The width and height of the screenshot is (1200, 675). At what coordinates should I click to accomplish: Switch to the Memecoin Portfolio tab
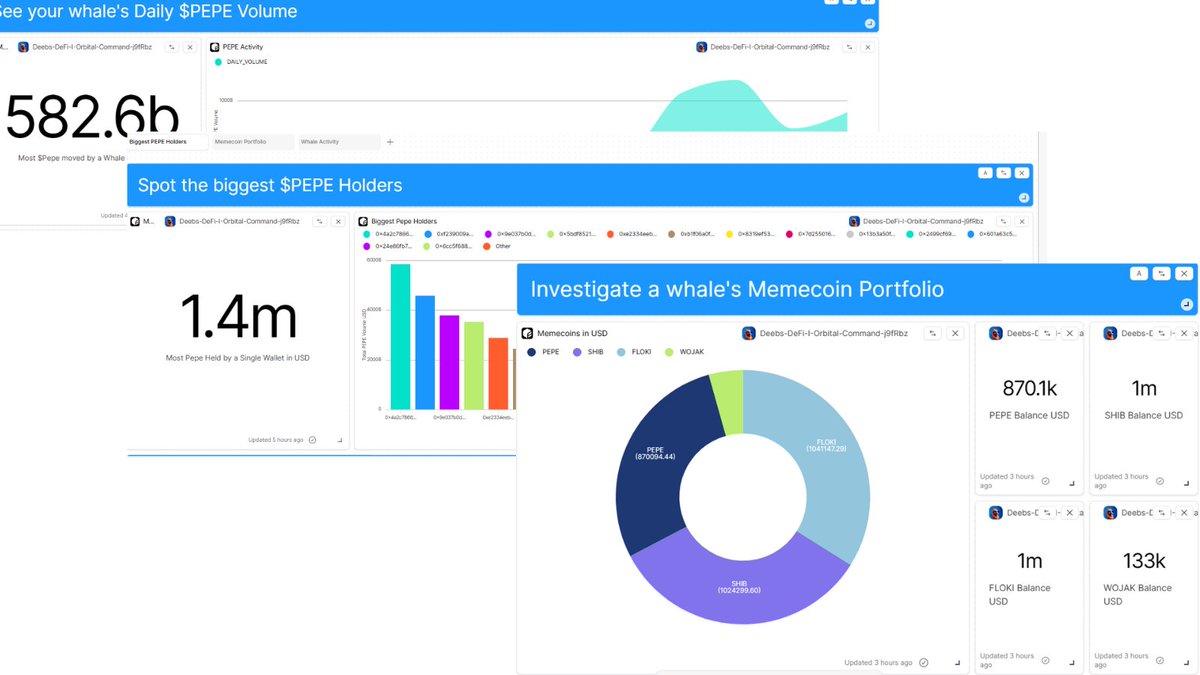(x=252, y=142)
